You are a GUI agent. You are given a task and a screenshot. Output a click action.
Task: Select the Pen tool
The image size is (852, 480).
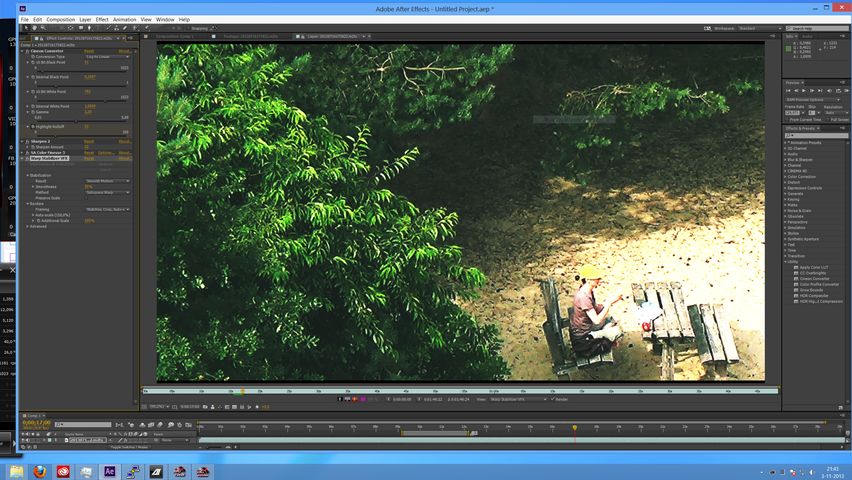coord(90,28)
